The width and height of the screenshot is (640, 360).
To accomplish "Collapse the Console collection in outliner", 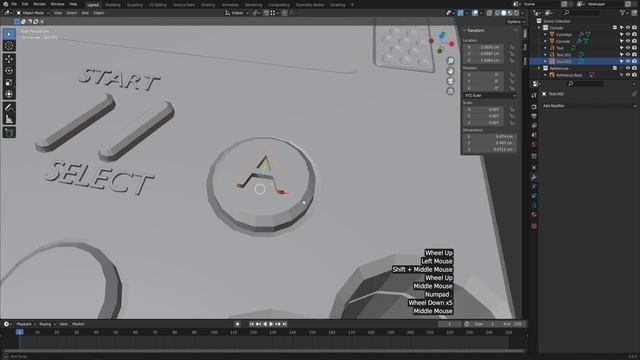I will (539, 28).
